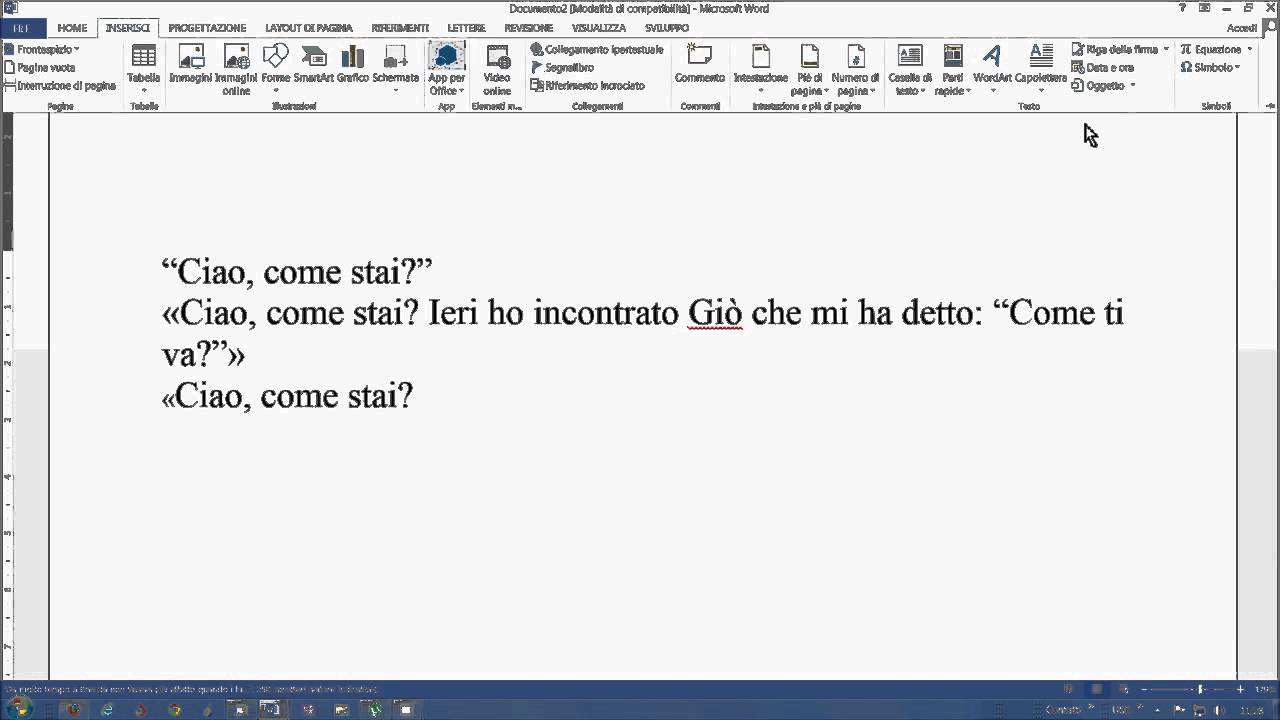Open Internet Explorer from taskbar
Screen dimensions: 1280x720
(107, 709)
